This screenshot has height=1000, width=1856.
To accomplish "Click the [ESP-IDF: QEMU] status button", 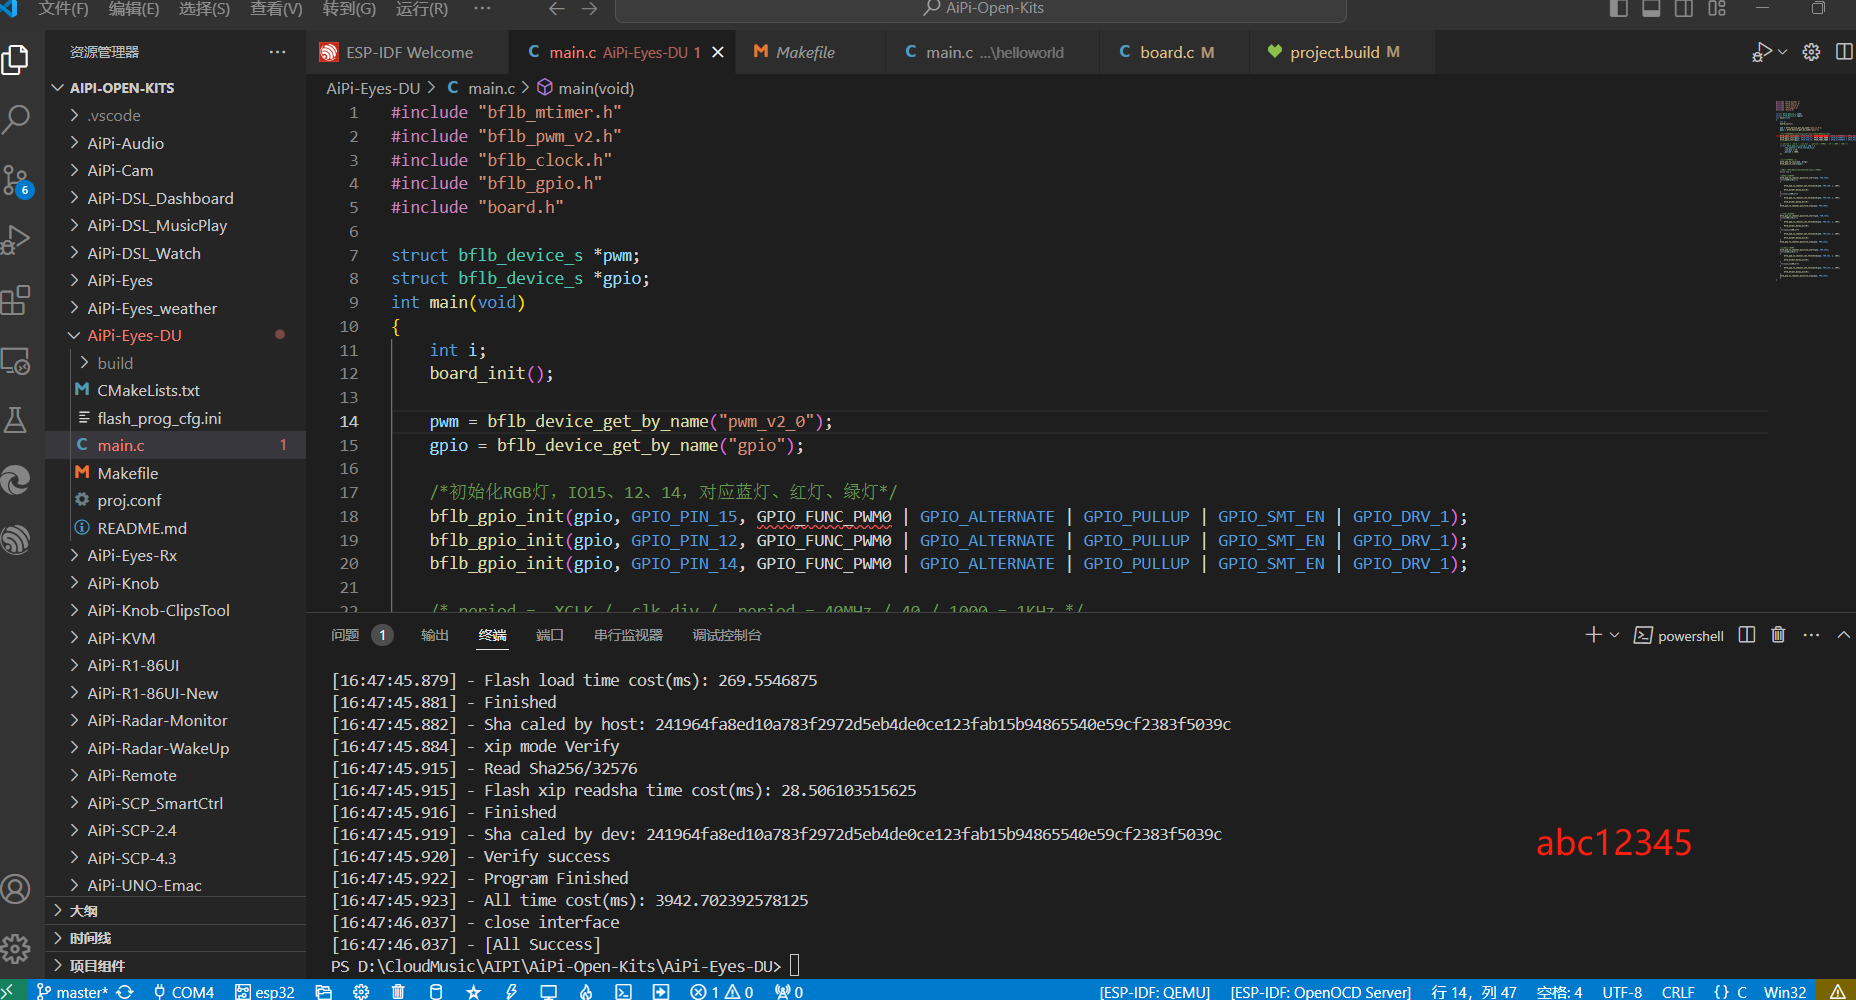I will click(x=1154, y=991).
